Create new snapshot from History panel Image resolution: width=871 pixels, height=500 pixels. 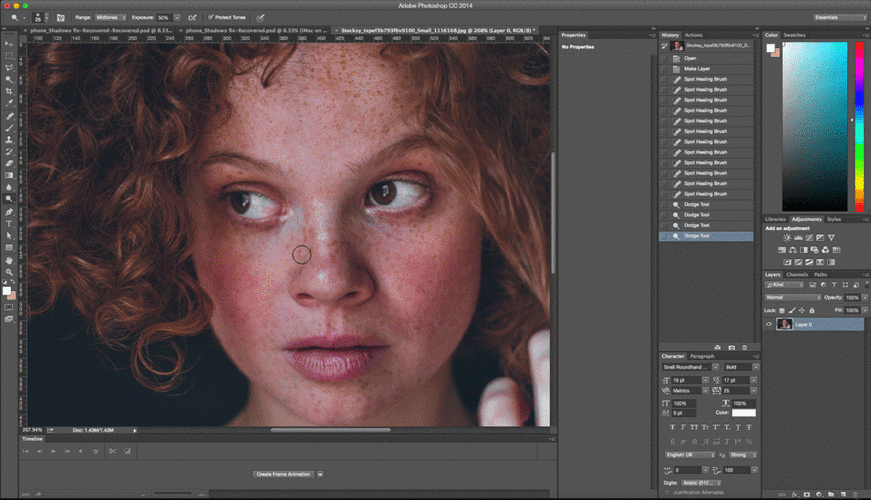point(732,347)
